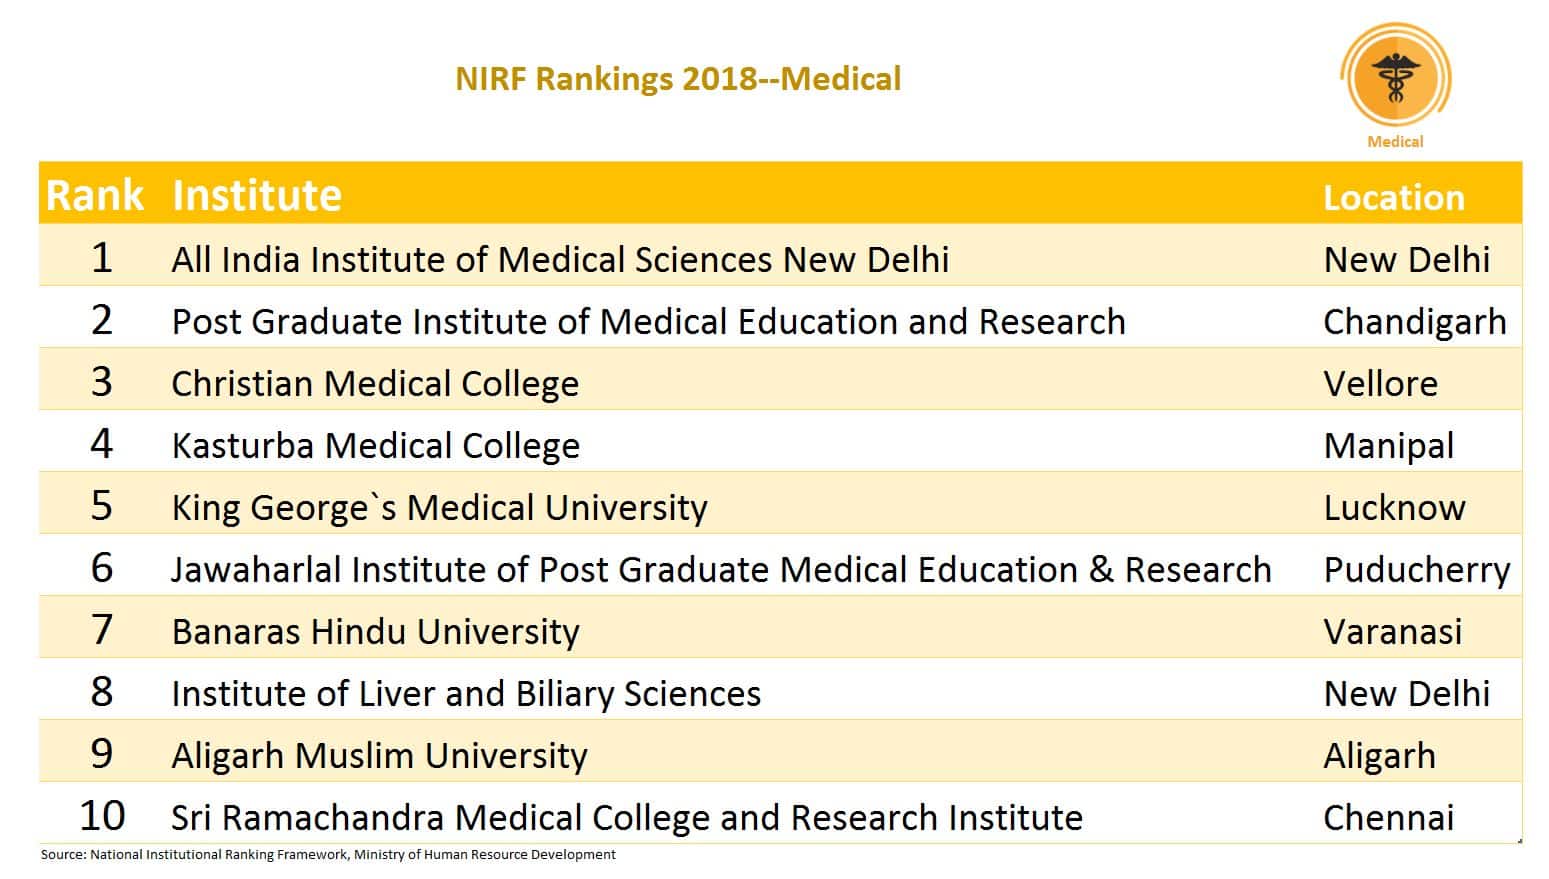Select the Institute column header
This screenshot has height=879, width=1549.
[x=257, y=195]
